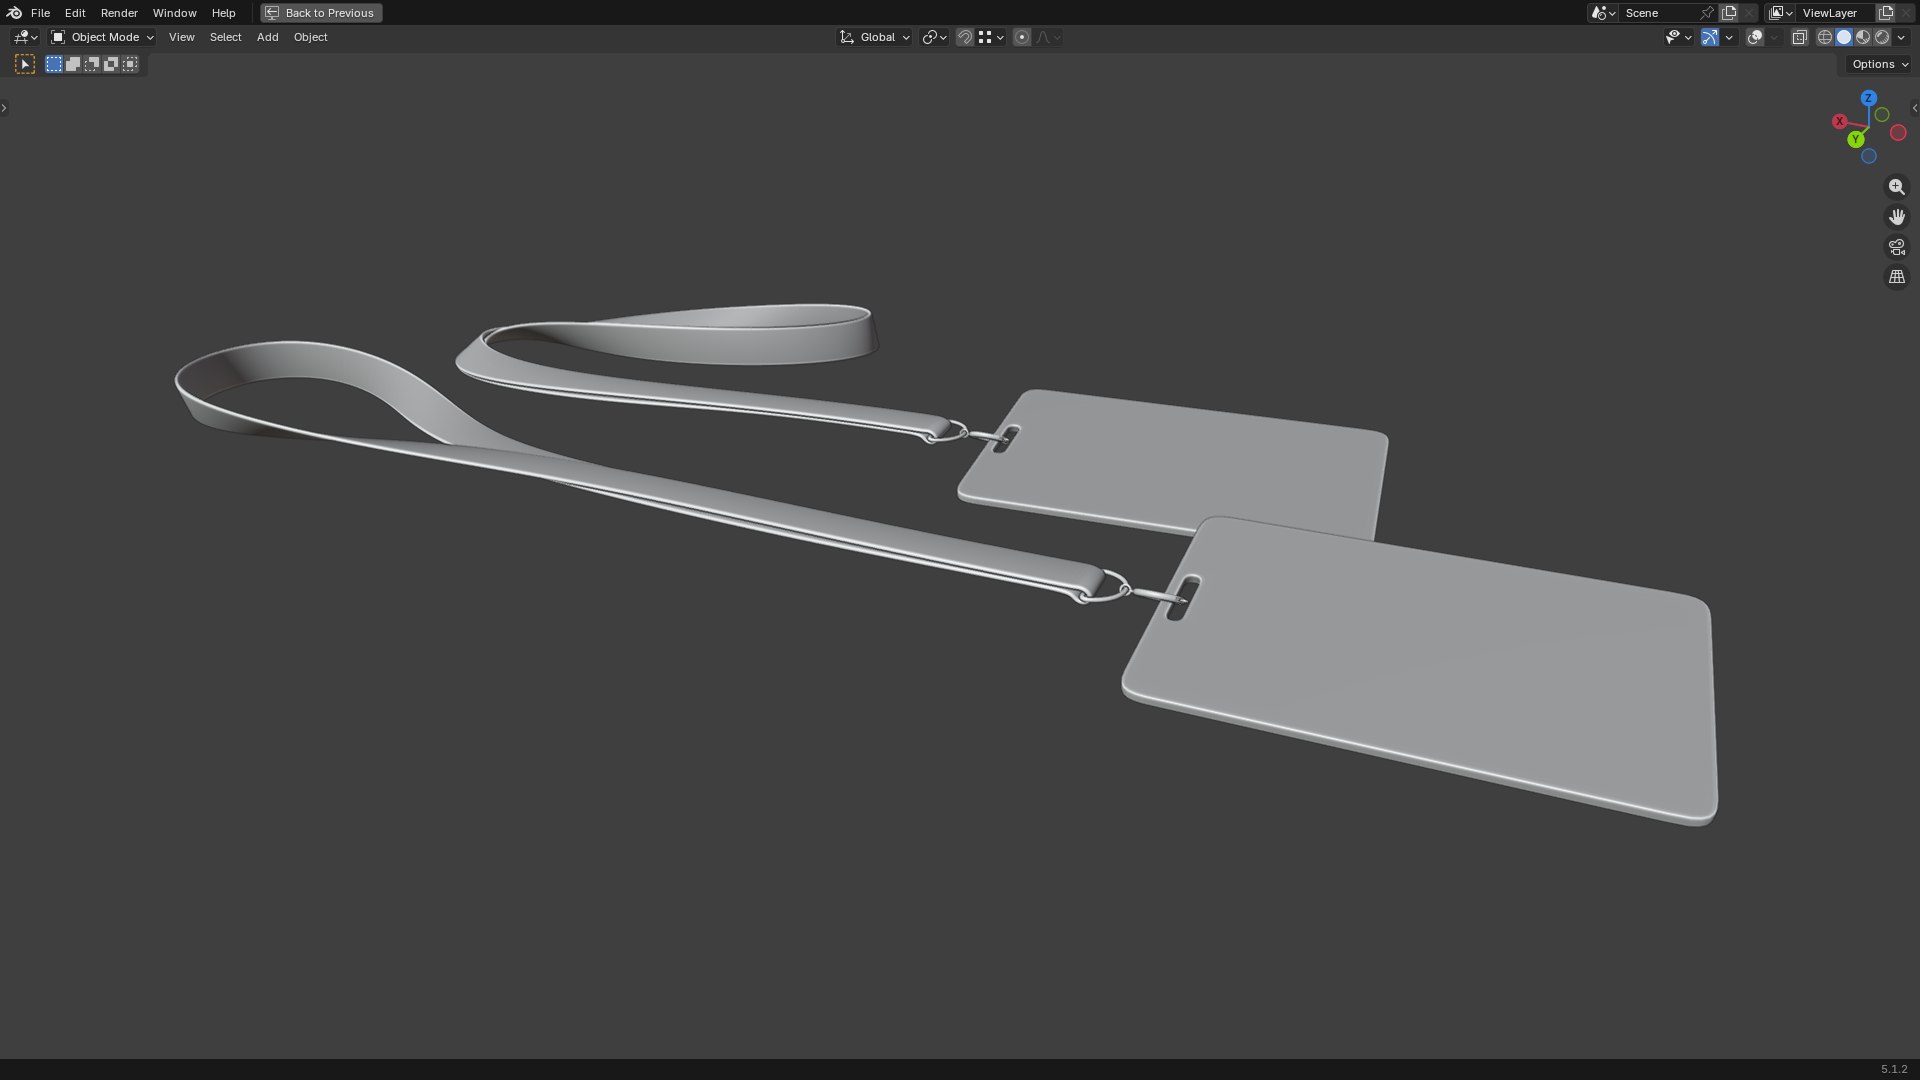Open the Render menu
This screenshot has height=1080, width=1920.
pyautogui.click(x=119, y=13)
